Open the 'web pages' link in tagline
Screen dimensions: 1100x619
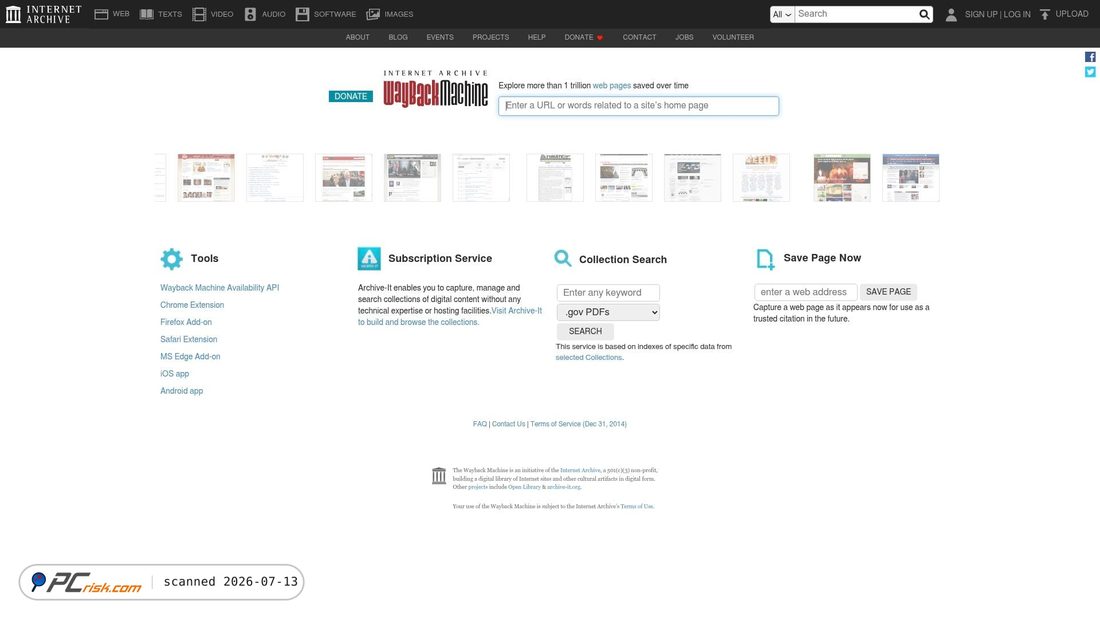(612, 86)
